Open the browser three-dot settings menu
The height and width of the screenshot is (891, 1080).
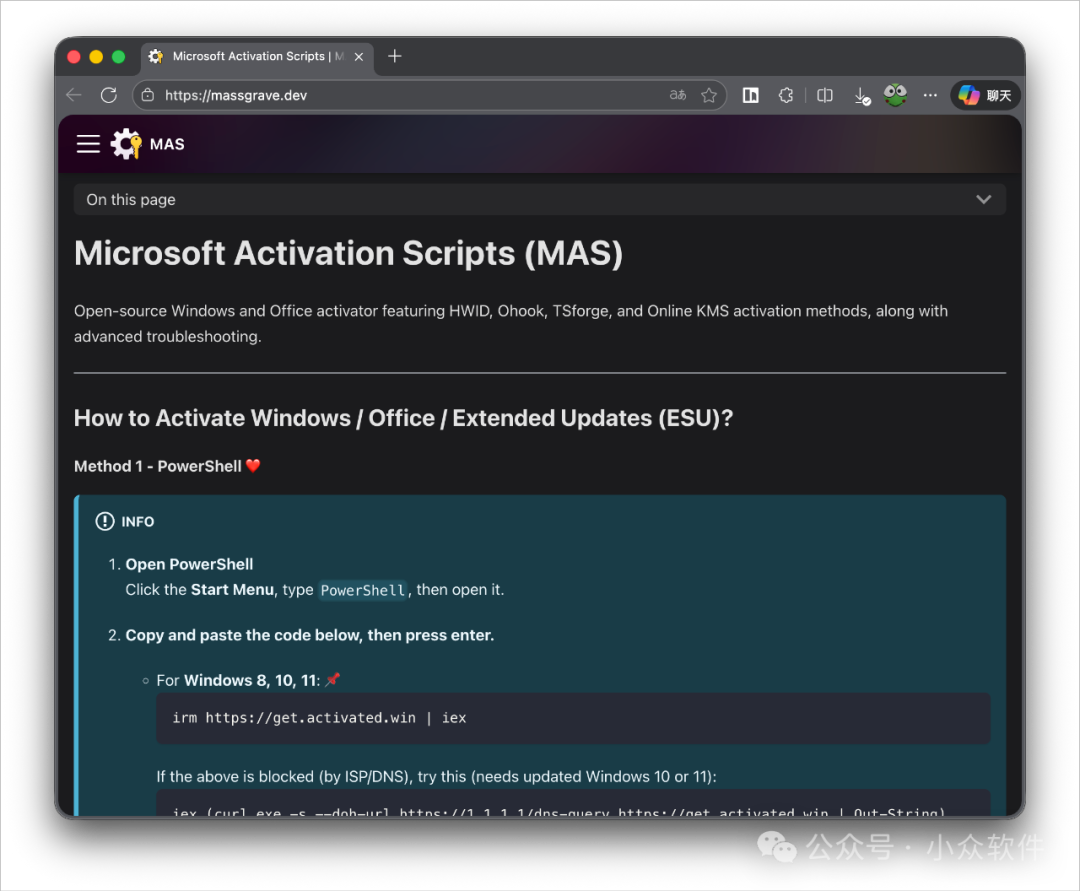click(930, 95)
